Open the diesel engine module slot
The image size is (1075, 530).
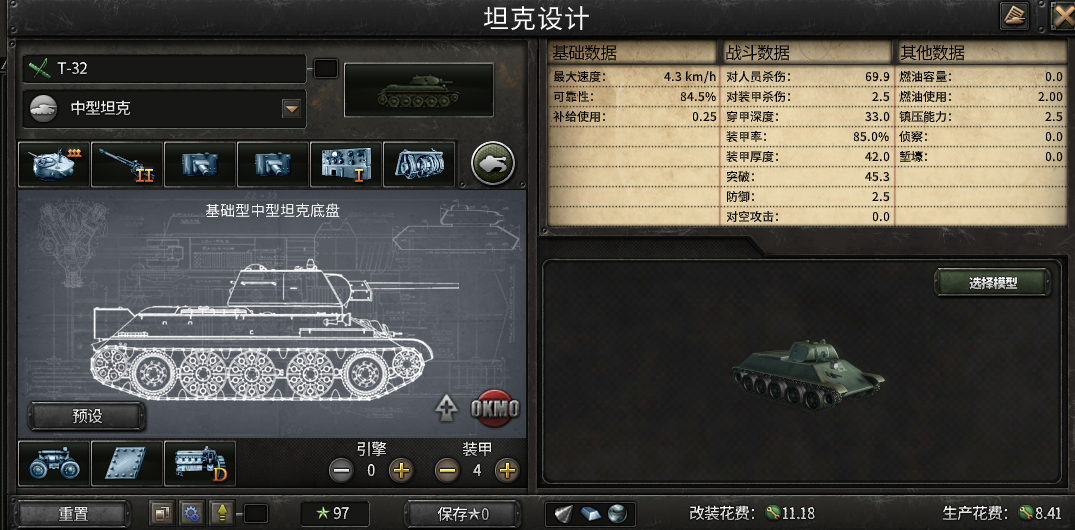pyautogui.click(x=200, y=463)
